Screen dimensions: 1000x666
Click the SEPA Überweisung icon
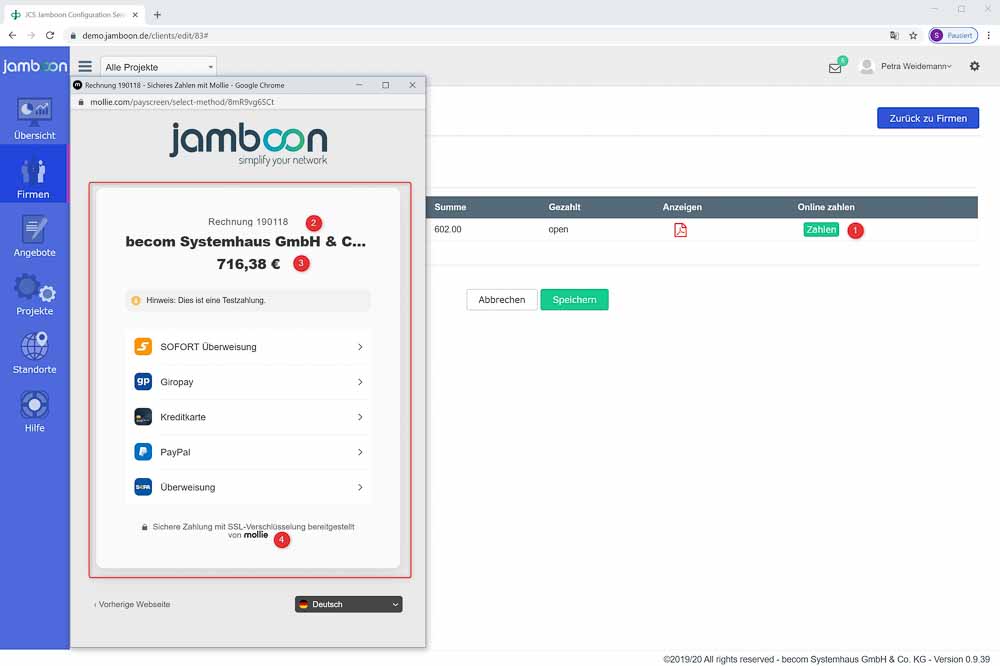point(143,487)
